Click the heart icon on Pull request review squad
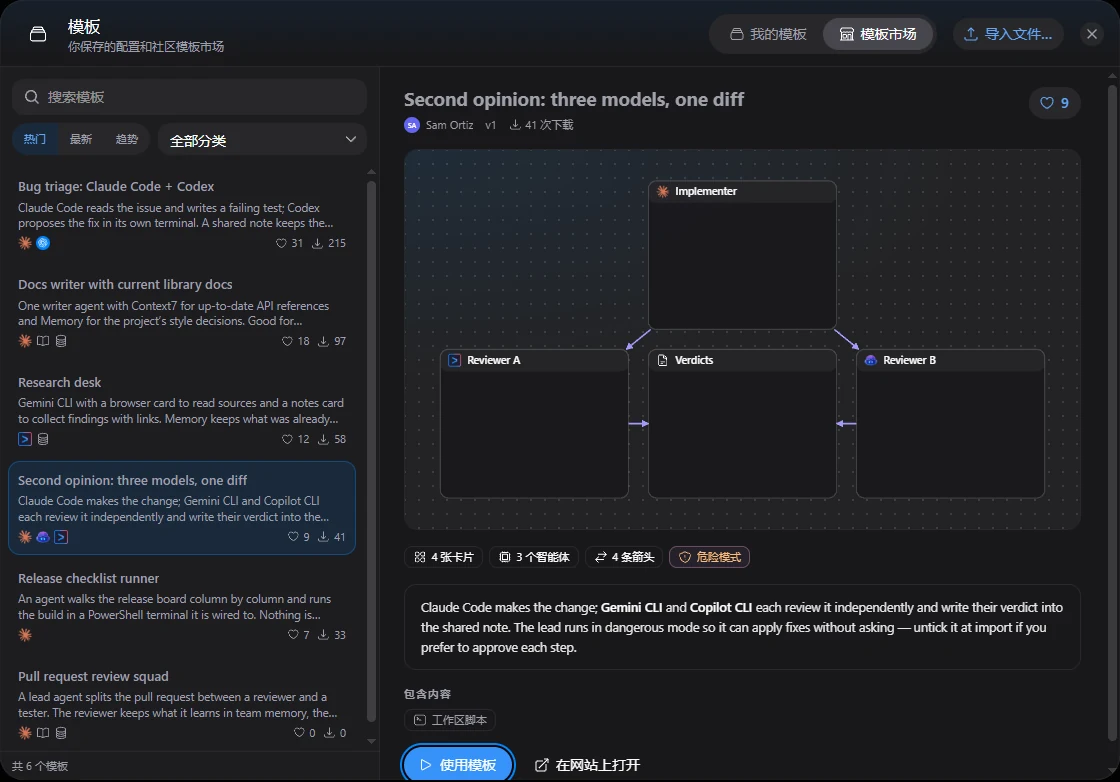This screenshot has height=782, width=1120. [299, 733]
